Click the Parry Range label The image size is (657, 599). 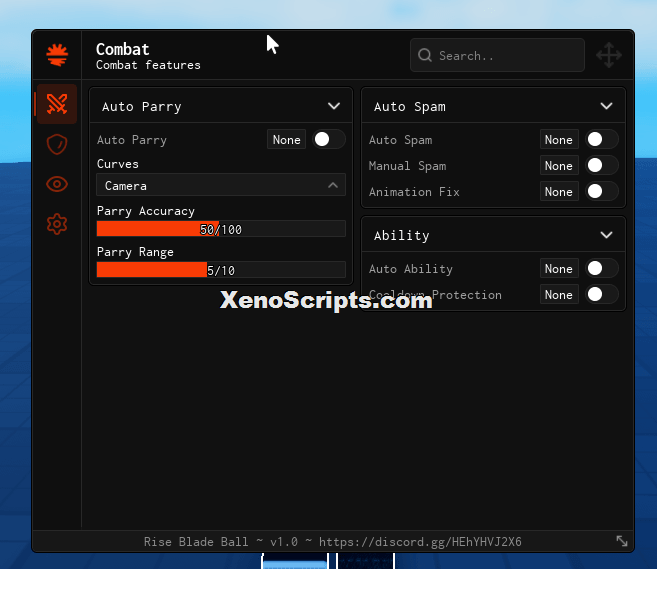click(135, 252)
